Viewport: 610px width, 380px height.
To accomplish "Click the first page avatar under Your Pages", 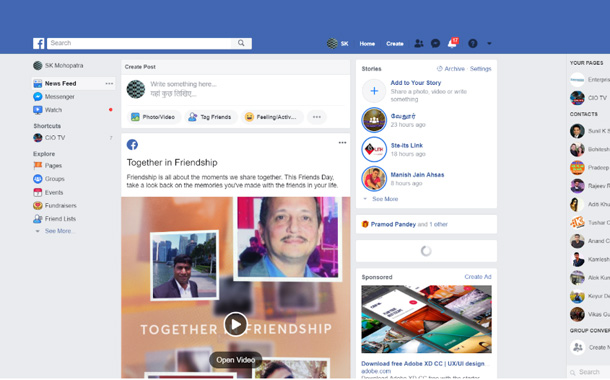I will click(x=577, y=79).
